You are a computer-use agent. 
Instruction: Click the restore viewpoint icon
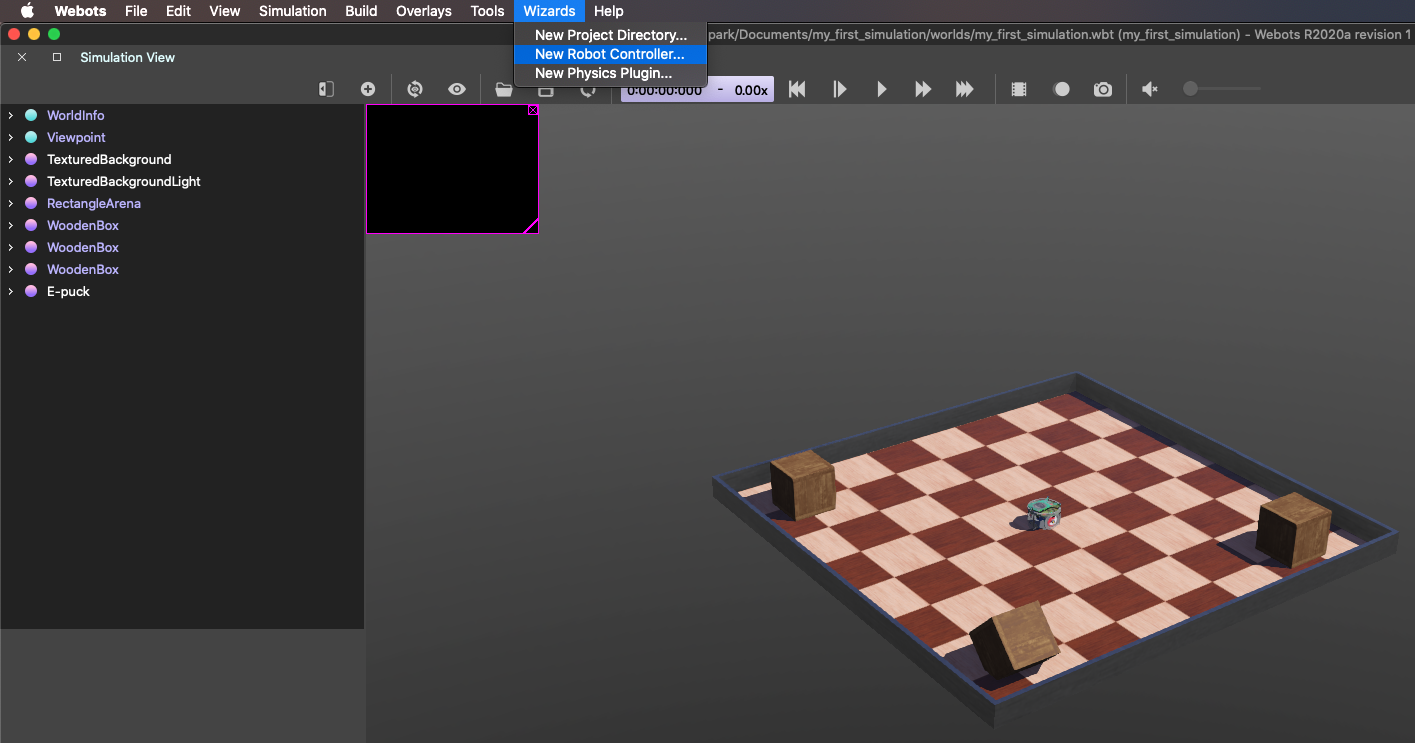pos(415,89)
